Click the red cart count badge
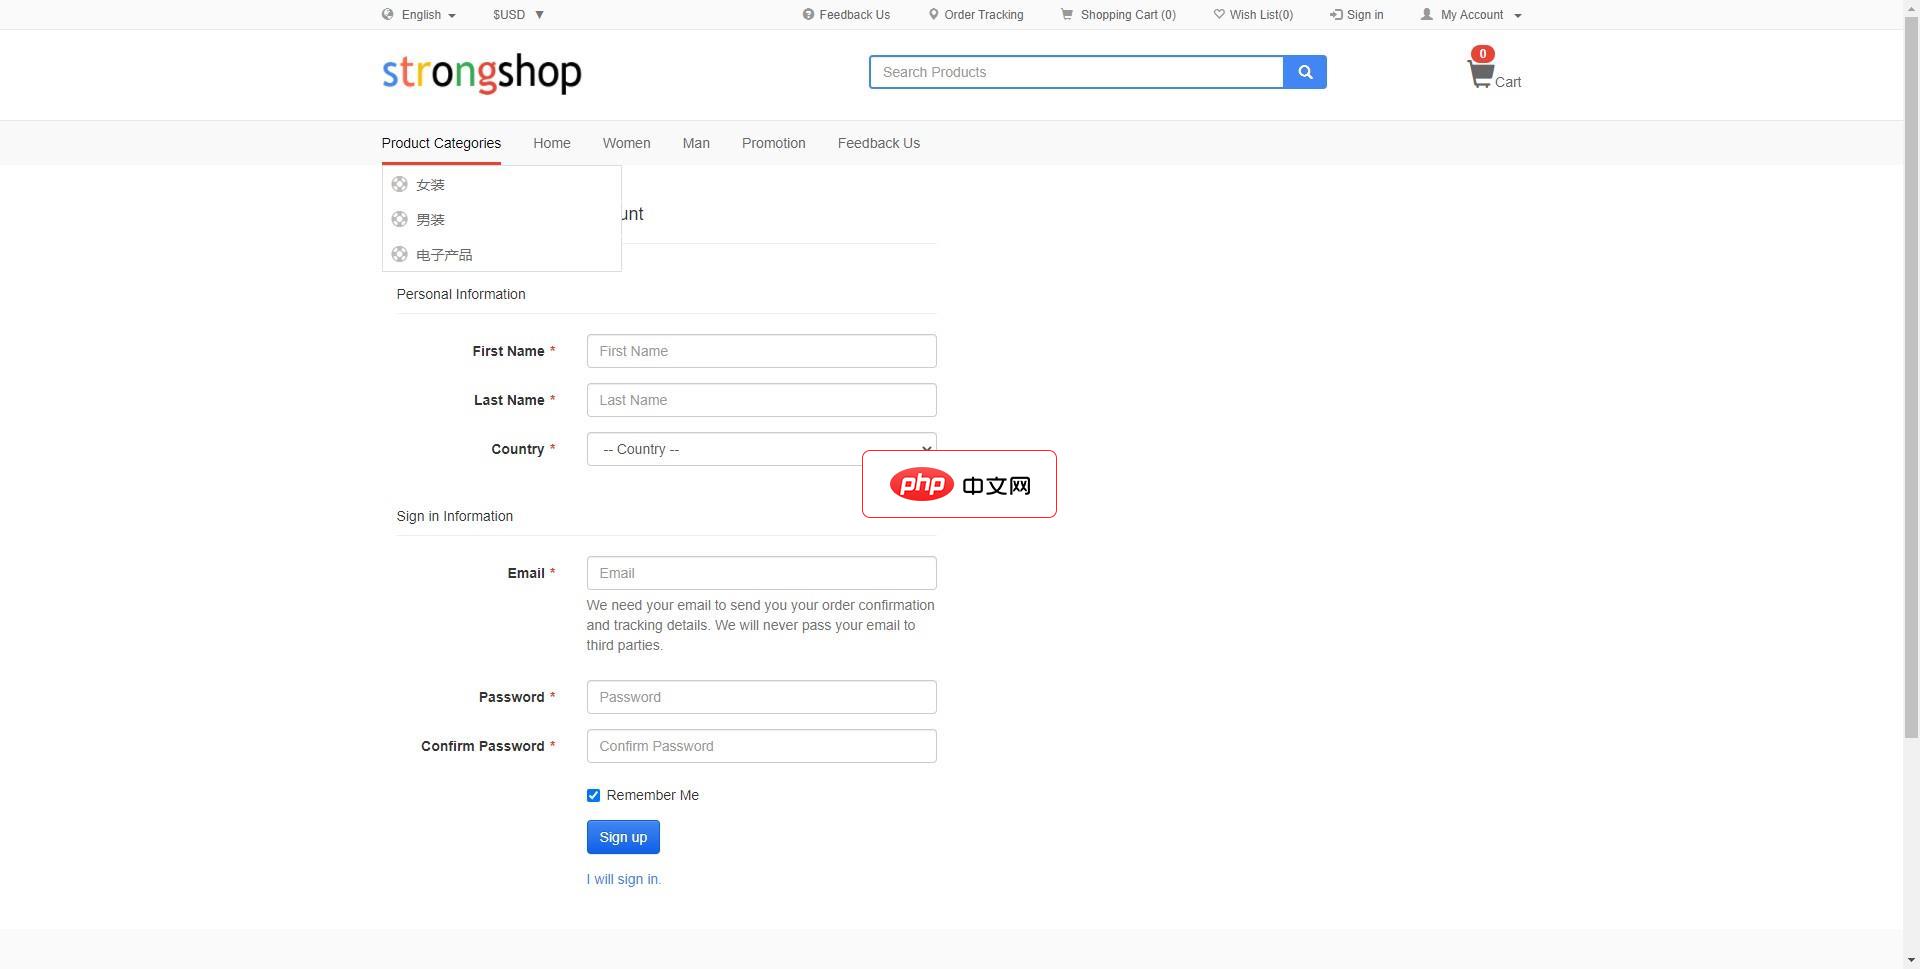1920x969 pixels. coord(1482,54)
